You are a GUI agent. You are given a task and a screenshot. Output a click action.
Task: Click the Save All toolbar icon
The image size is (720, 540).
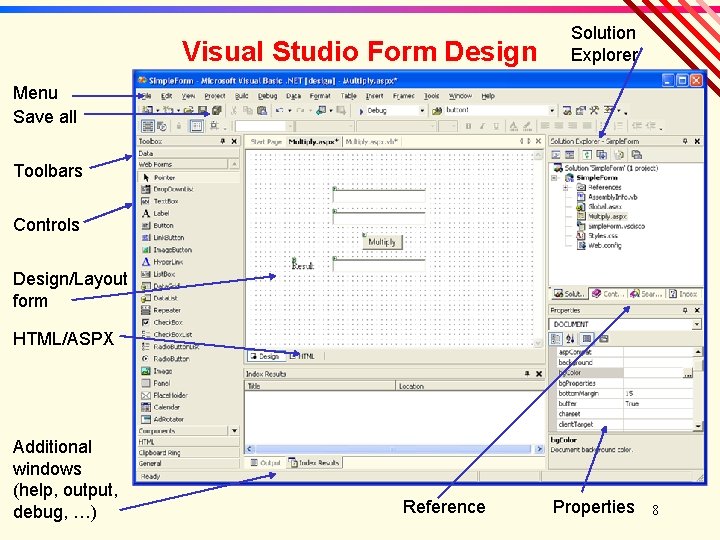tap(216, 110)
